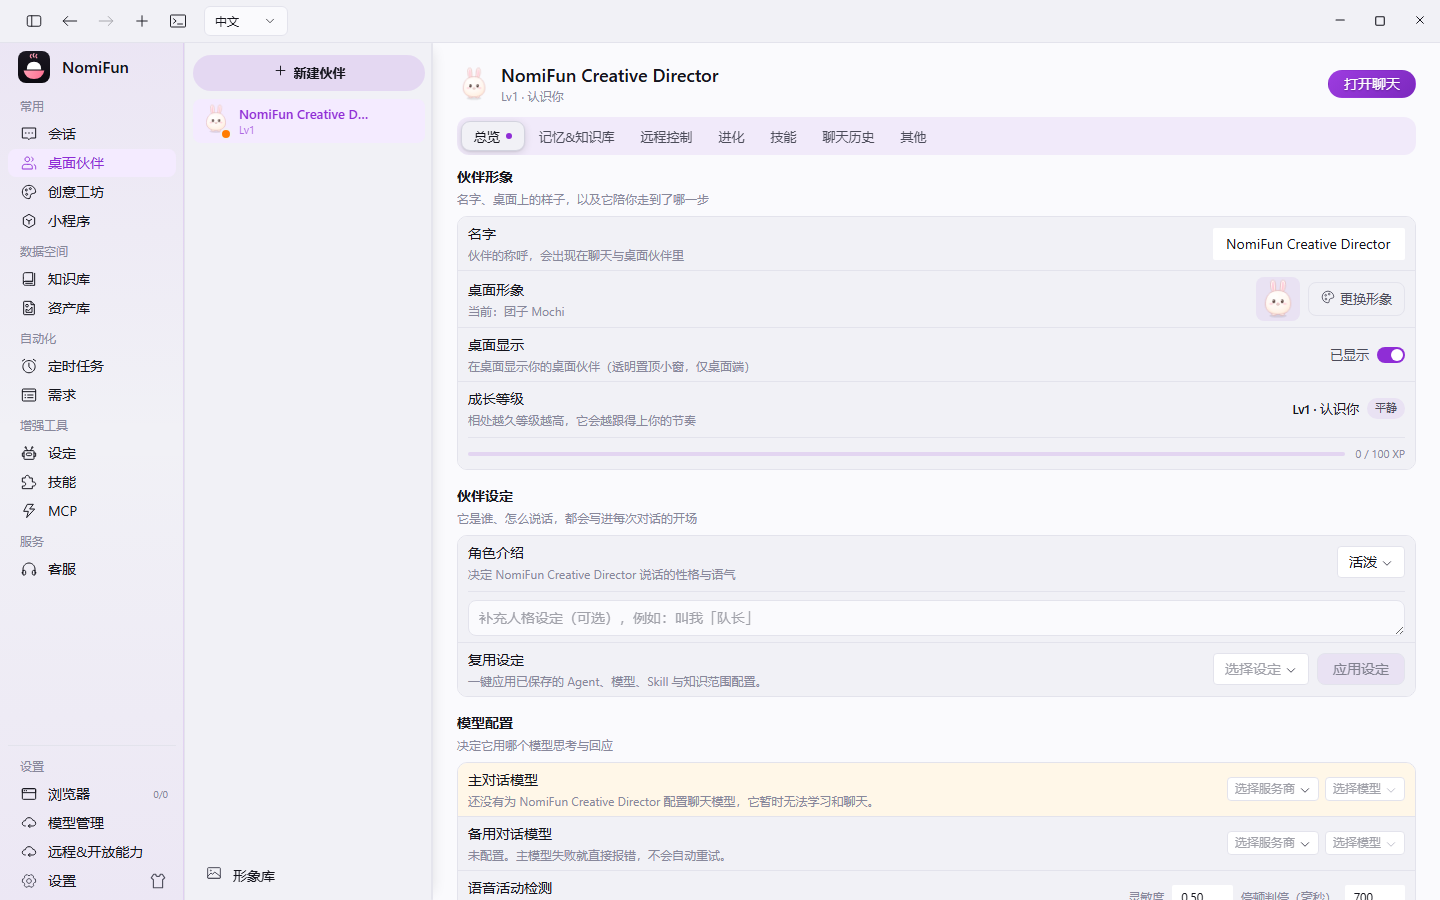Click 更换形象 button

coord(1356,299)
